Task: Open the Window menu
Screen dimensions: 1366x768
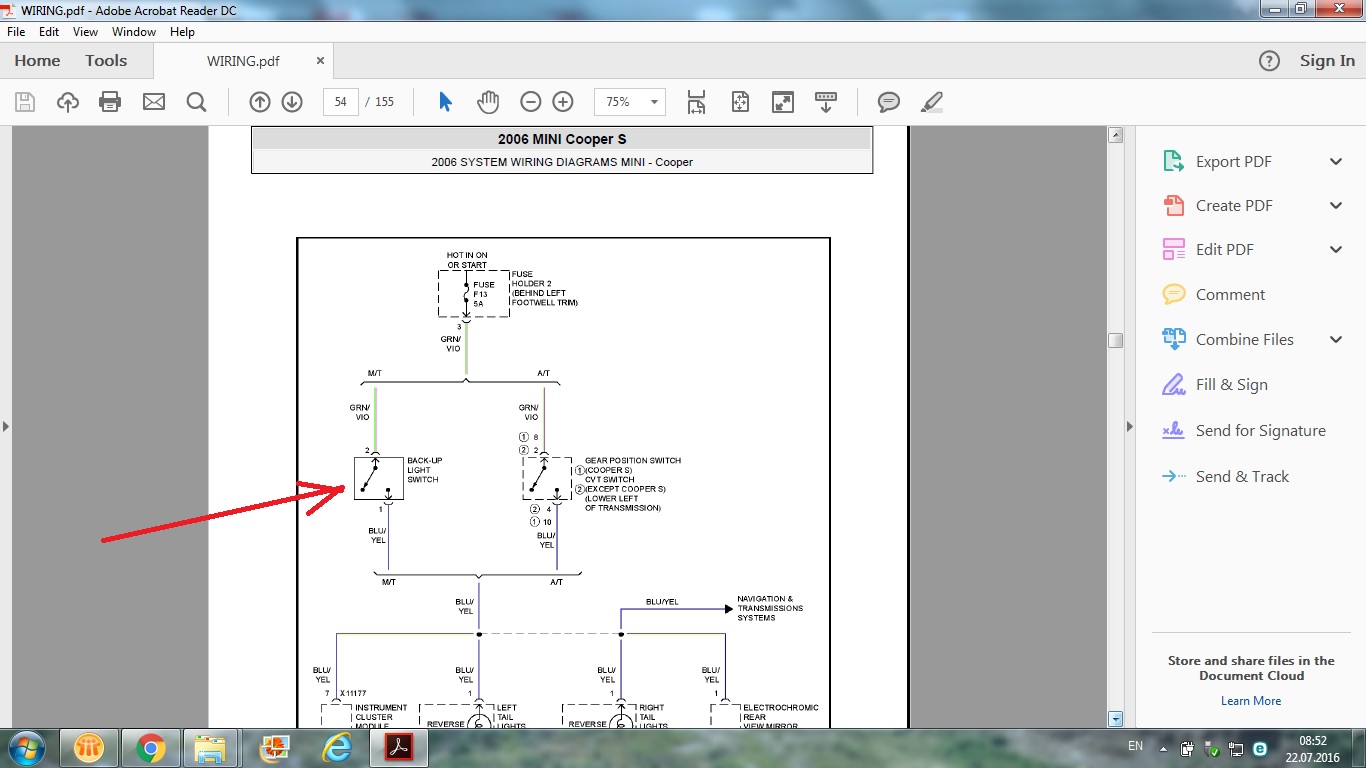Action: [x=134, y=32]
